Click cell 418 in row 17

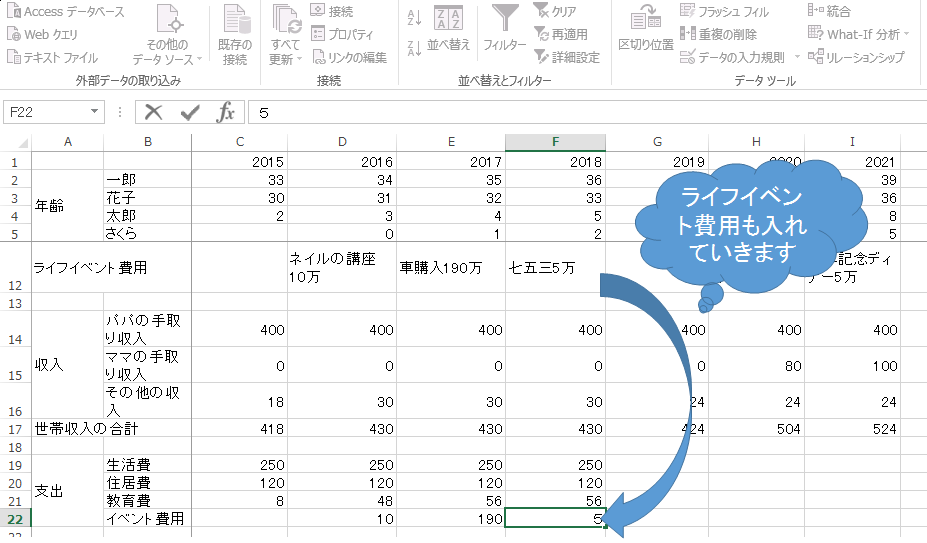(239, 429)
